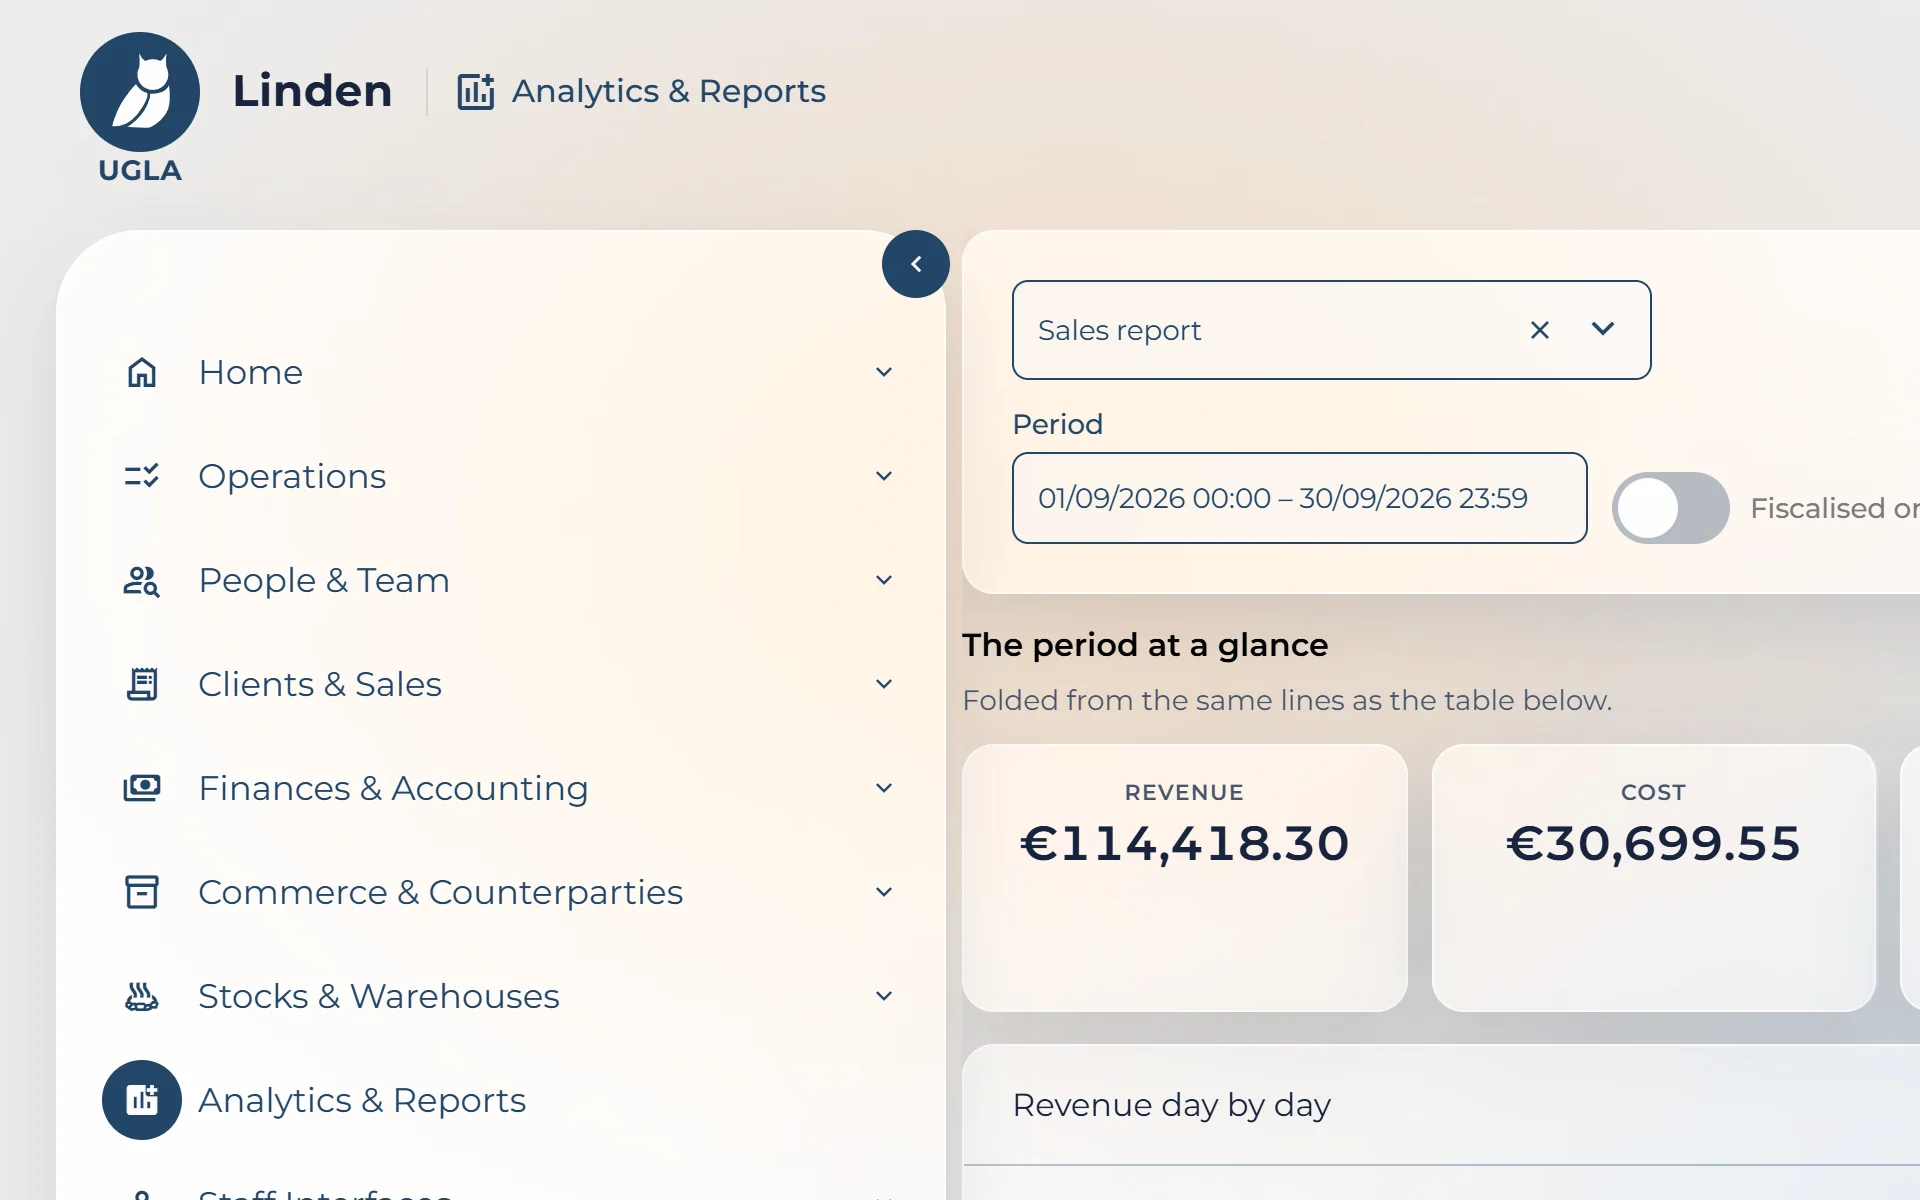This screenshot has width=1920, height=1200.
Task: Expand the Home menu chevron
Action: [x=884, y=372]
